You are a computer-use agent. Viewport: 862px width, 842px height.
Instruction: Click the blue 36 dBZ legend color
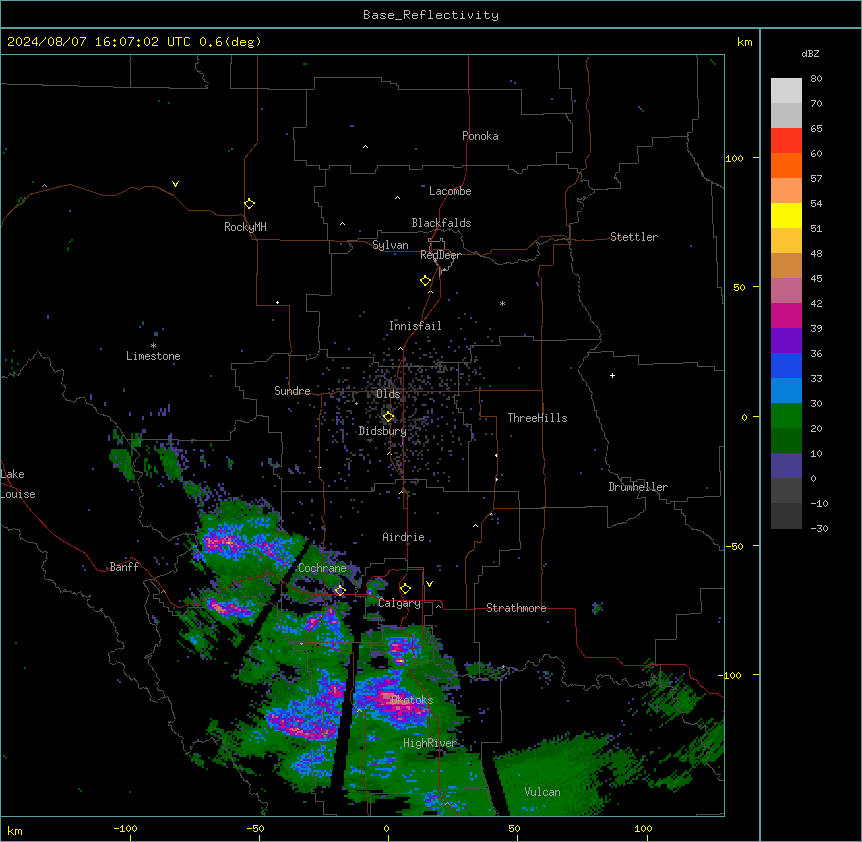(x=786, y=365)
